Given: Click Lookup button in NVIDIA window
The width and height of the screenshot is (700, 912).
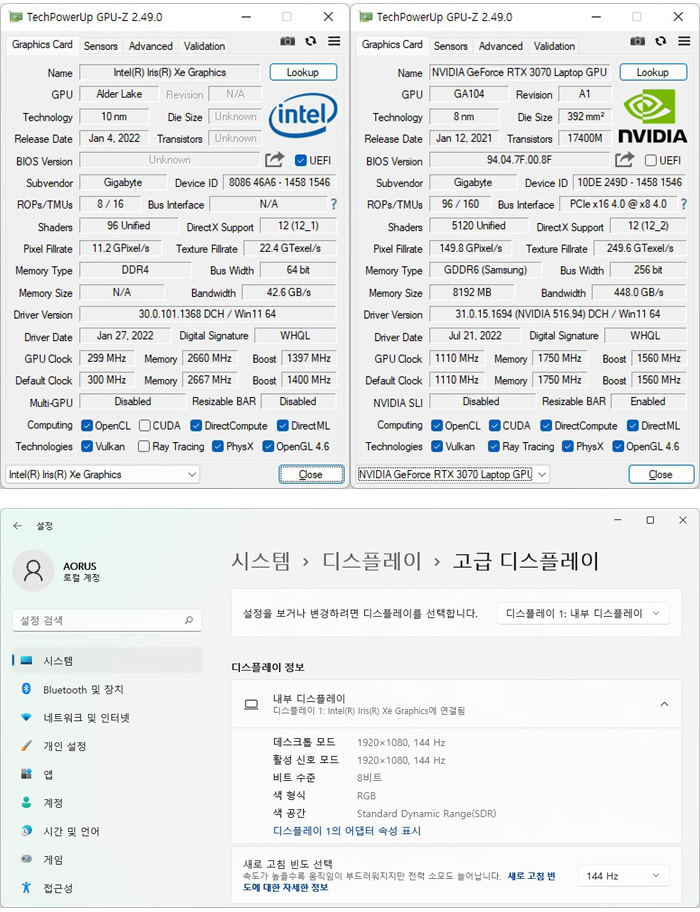Looking at the screenshot, I should tap(653, 72).
